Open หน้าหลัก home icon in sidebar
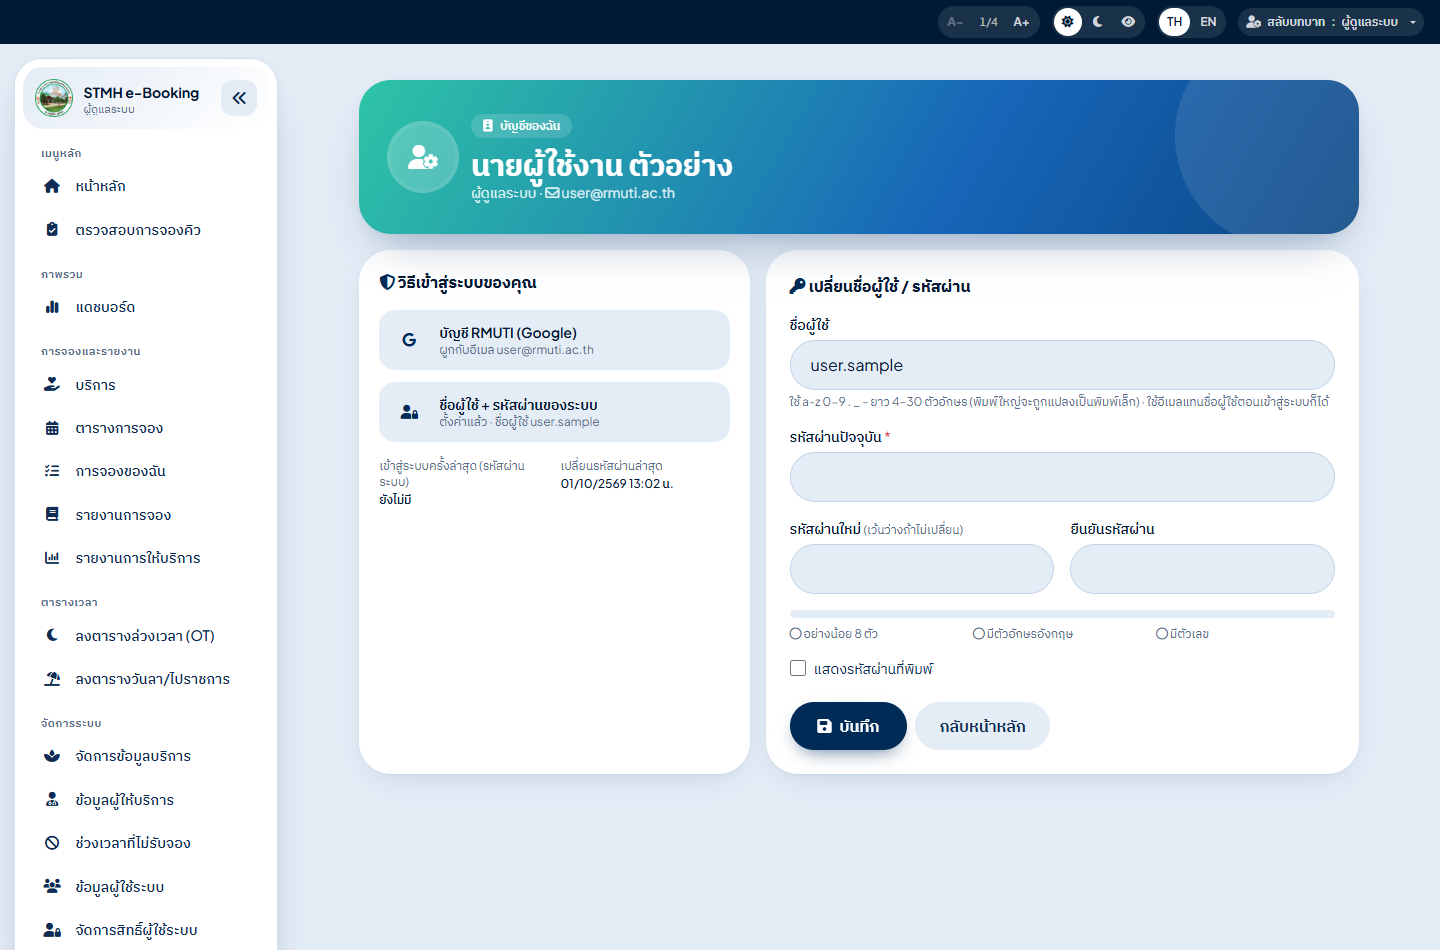This screenshot has height=950, width=1440. tap(52, 186)
